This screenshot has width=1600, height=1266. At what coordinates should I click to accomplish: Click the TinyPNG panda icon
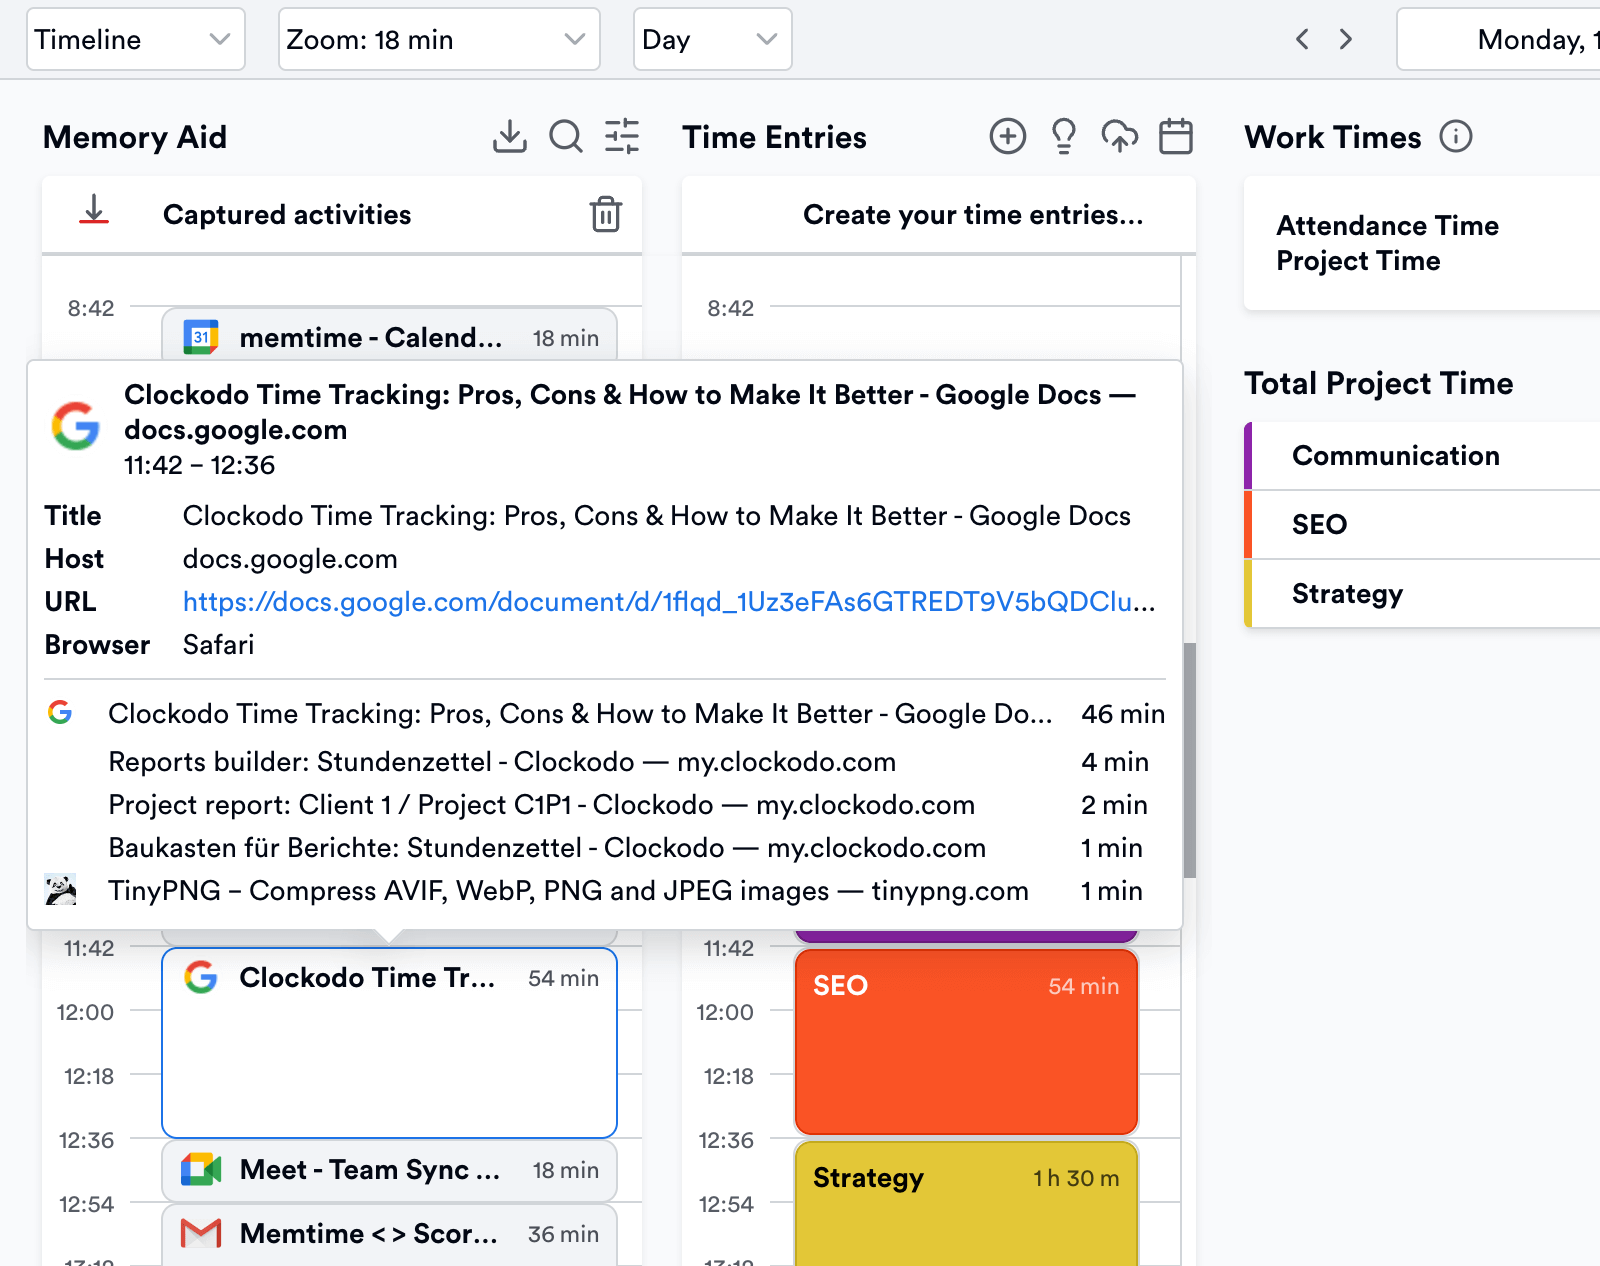coord(61,890)
